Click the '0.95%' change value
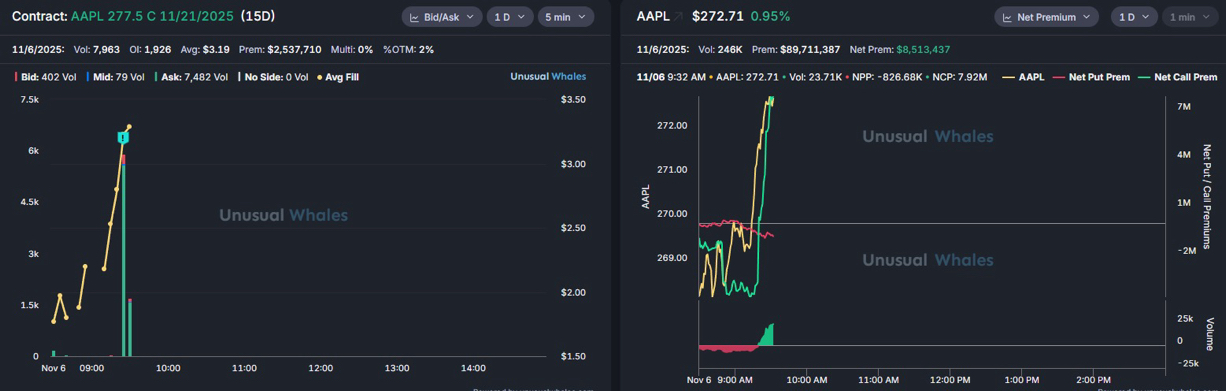The height and width of the screenshot is (391, 1226). (x=770, y=17)
